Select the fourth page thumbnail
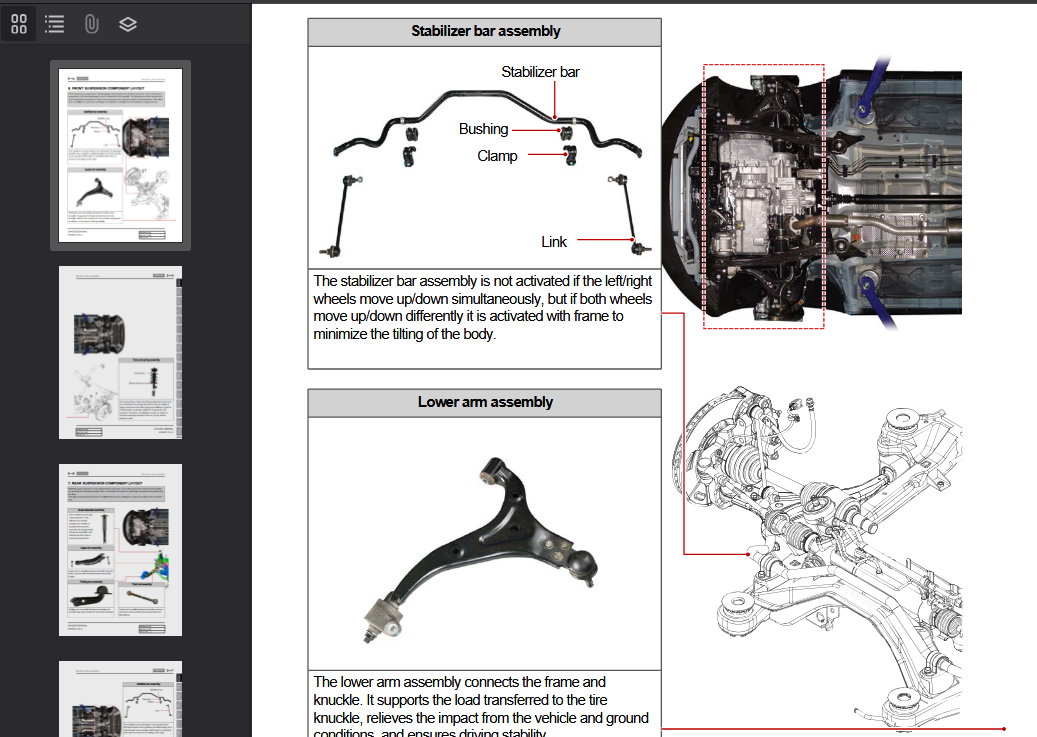The height and width of the screenshot is (737, 1037). (x=120, y=699)
